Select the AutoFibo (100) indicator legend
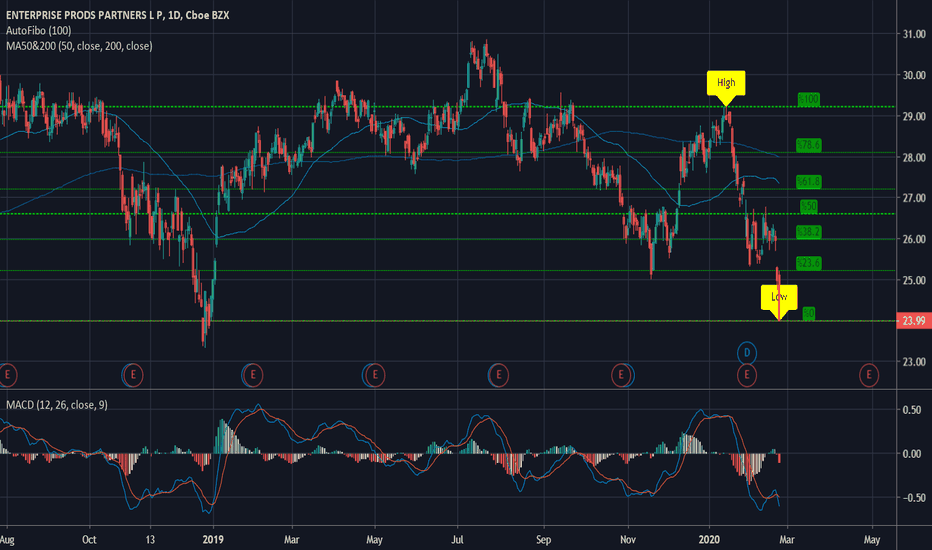This screenshot has width=932, height=550. (x=39, y=31)
